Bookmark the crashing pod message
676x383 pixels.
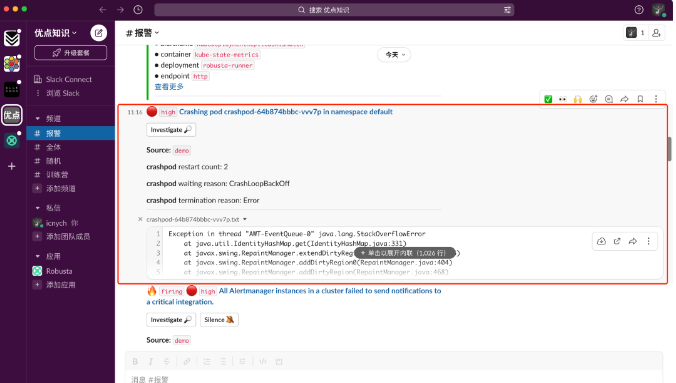pos(640,99)
